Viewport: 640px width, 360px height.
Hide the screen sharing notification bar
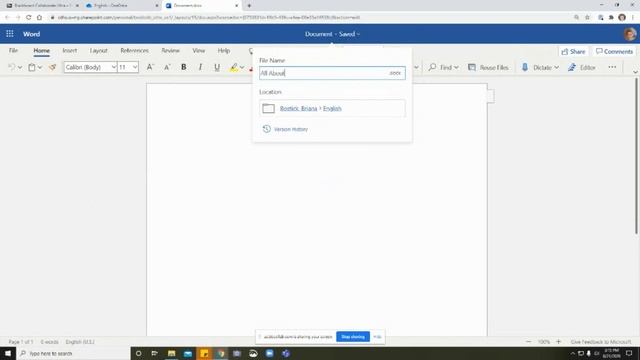(x=377, y=337)
